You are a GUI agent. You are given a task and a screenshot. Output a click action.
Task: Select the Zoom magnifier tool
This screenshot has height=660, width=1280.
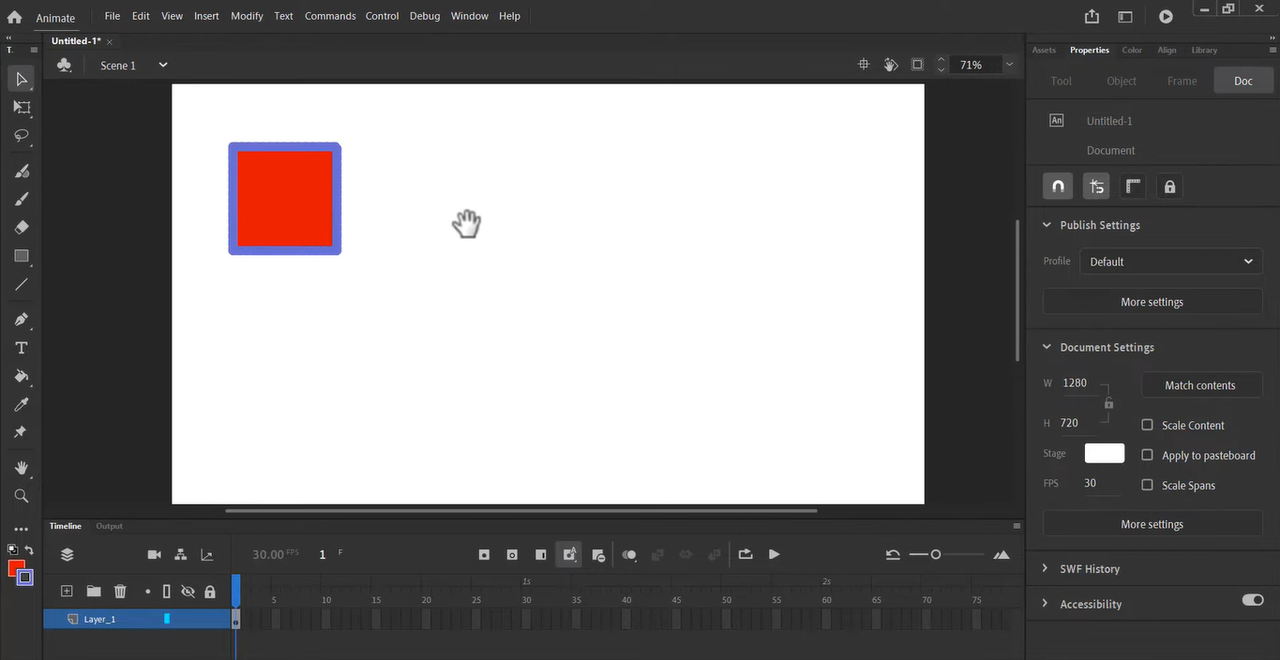[21, 496]
